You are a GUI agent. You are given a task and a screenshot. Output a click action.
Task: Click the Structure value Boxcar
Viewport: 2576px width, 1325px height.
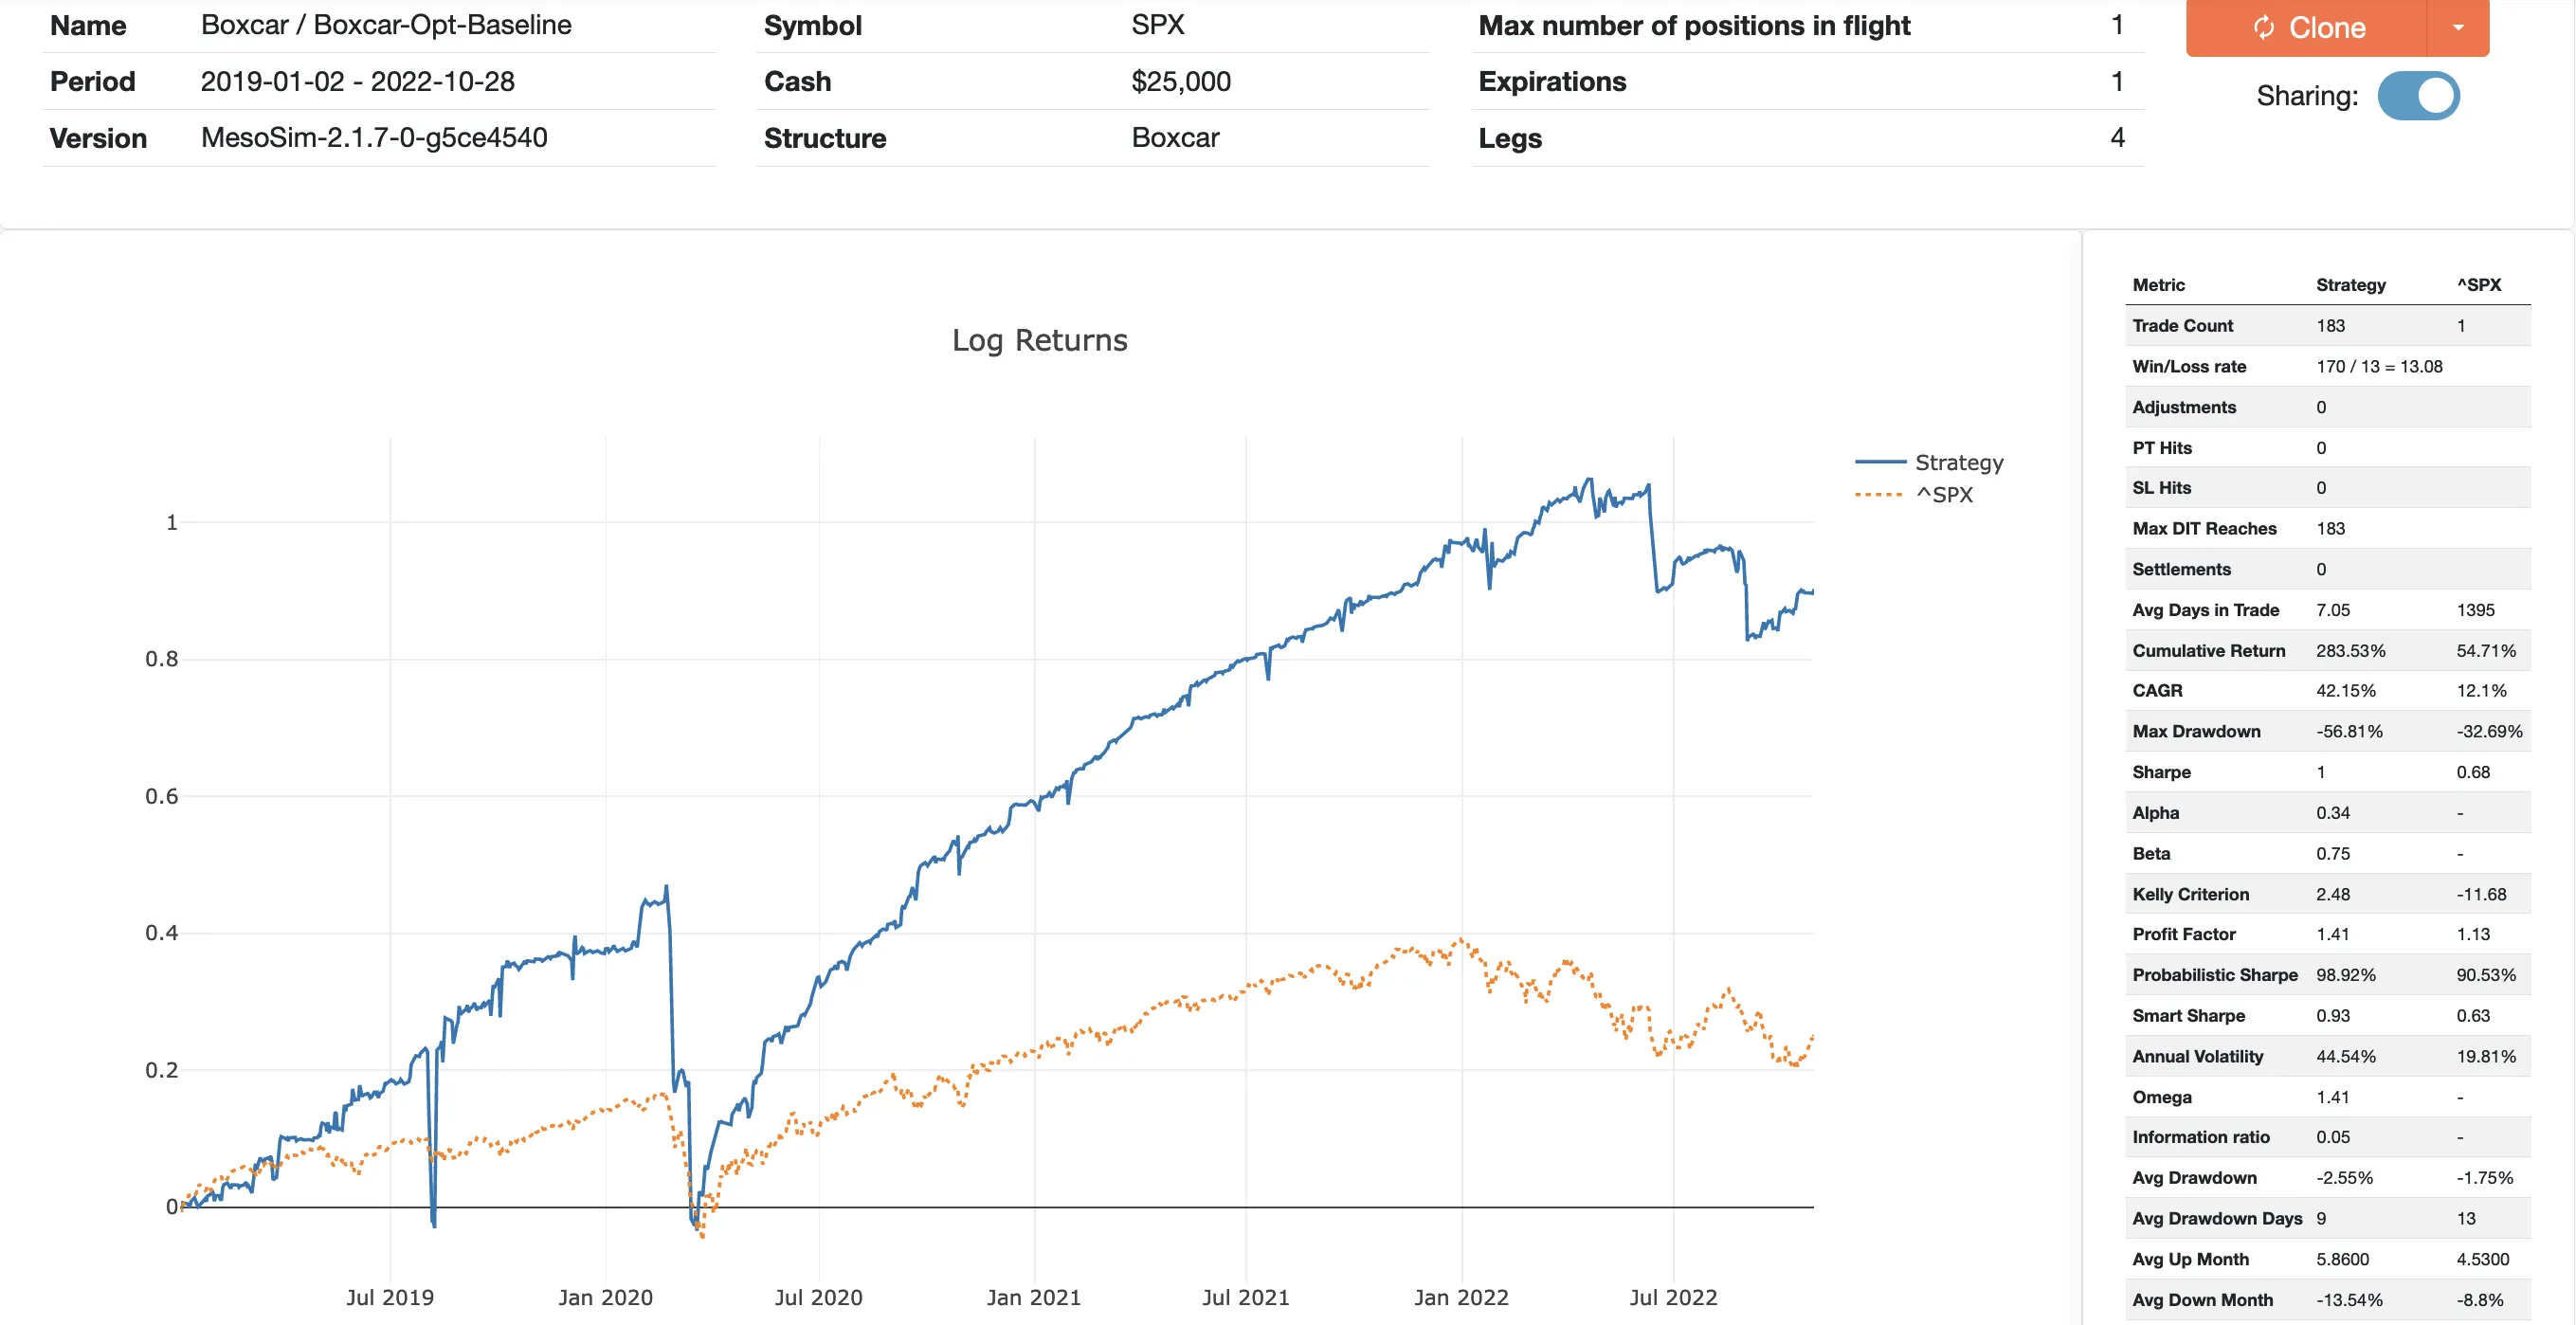point(1174,138)
